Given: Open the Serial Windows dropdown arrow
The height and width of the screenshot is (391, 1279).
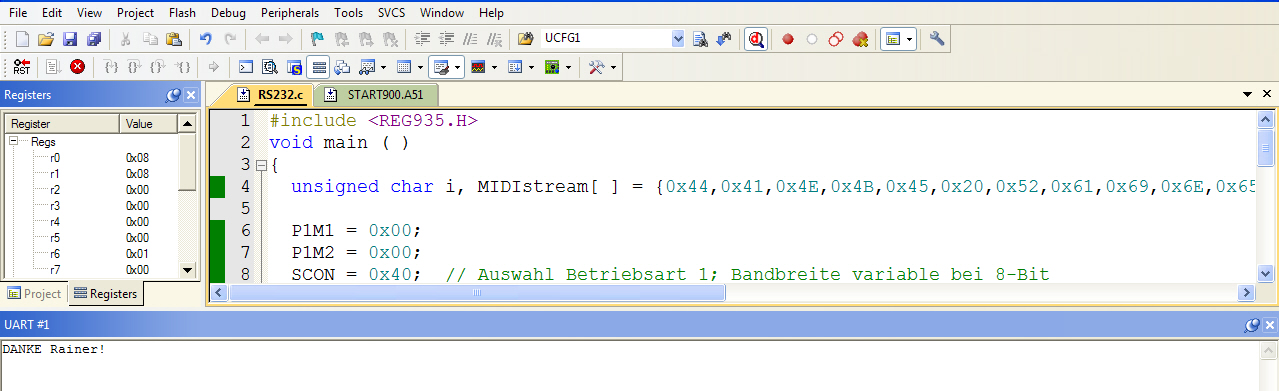Looking at the screenshot, I should click(x=458, y=67).
